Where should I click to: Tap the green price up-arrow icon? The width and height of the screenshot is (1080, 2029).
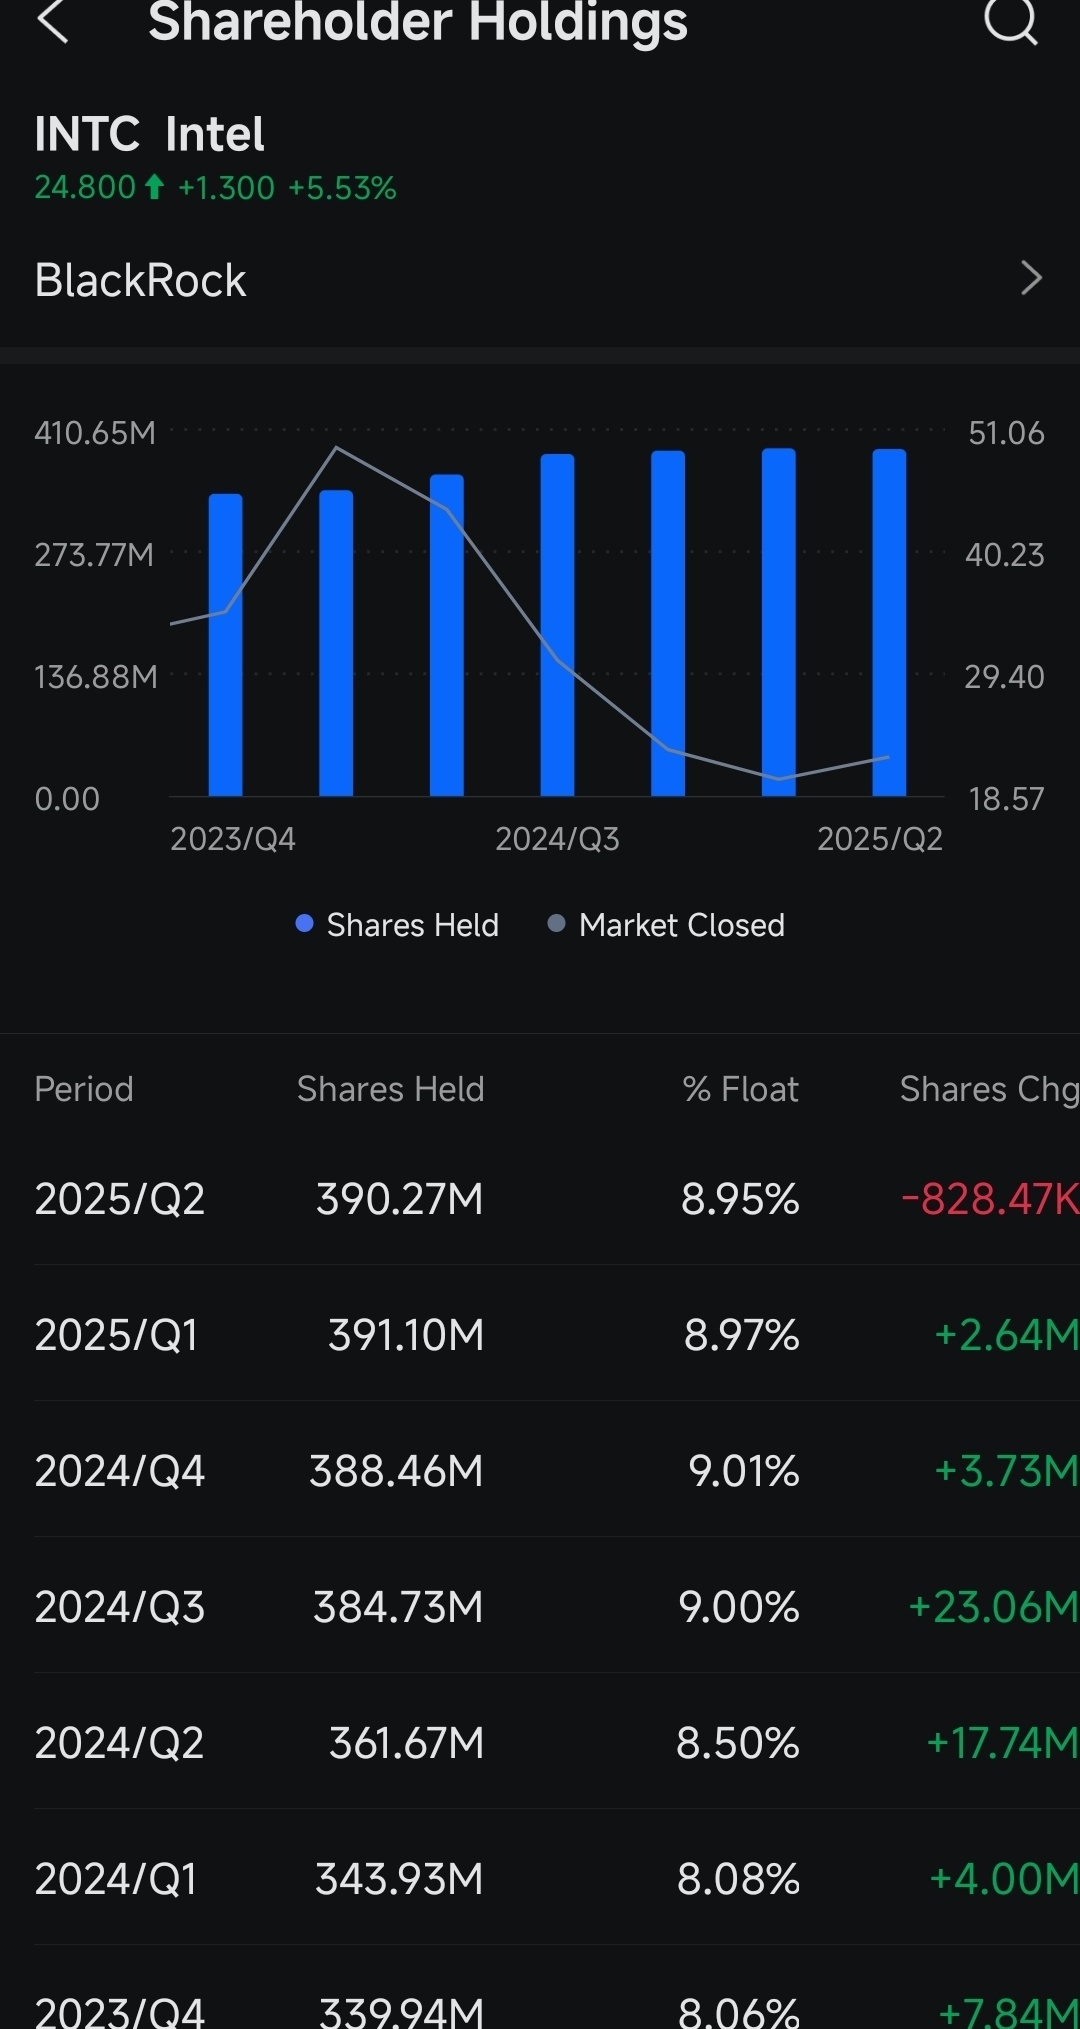[155, 187]
